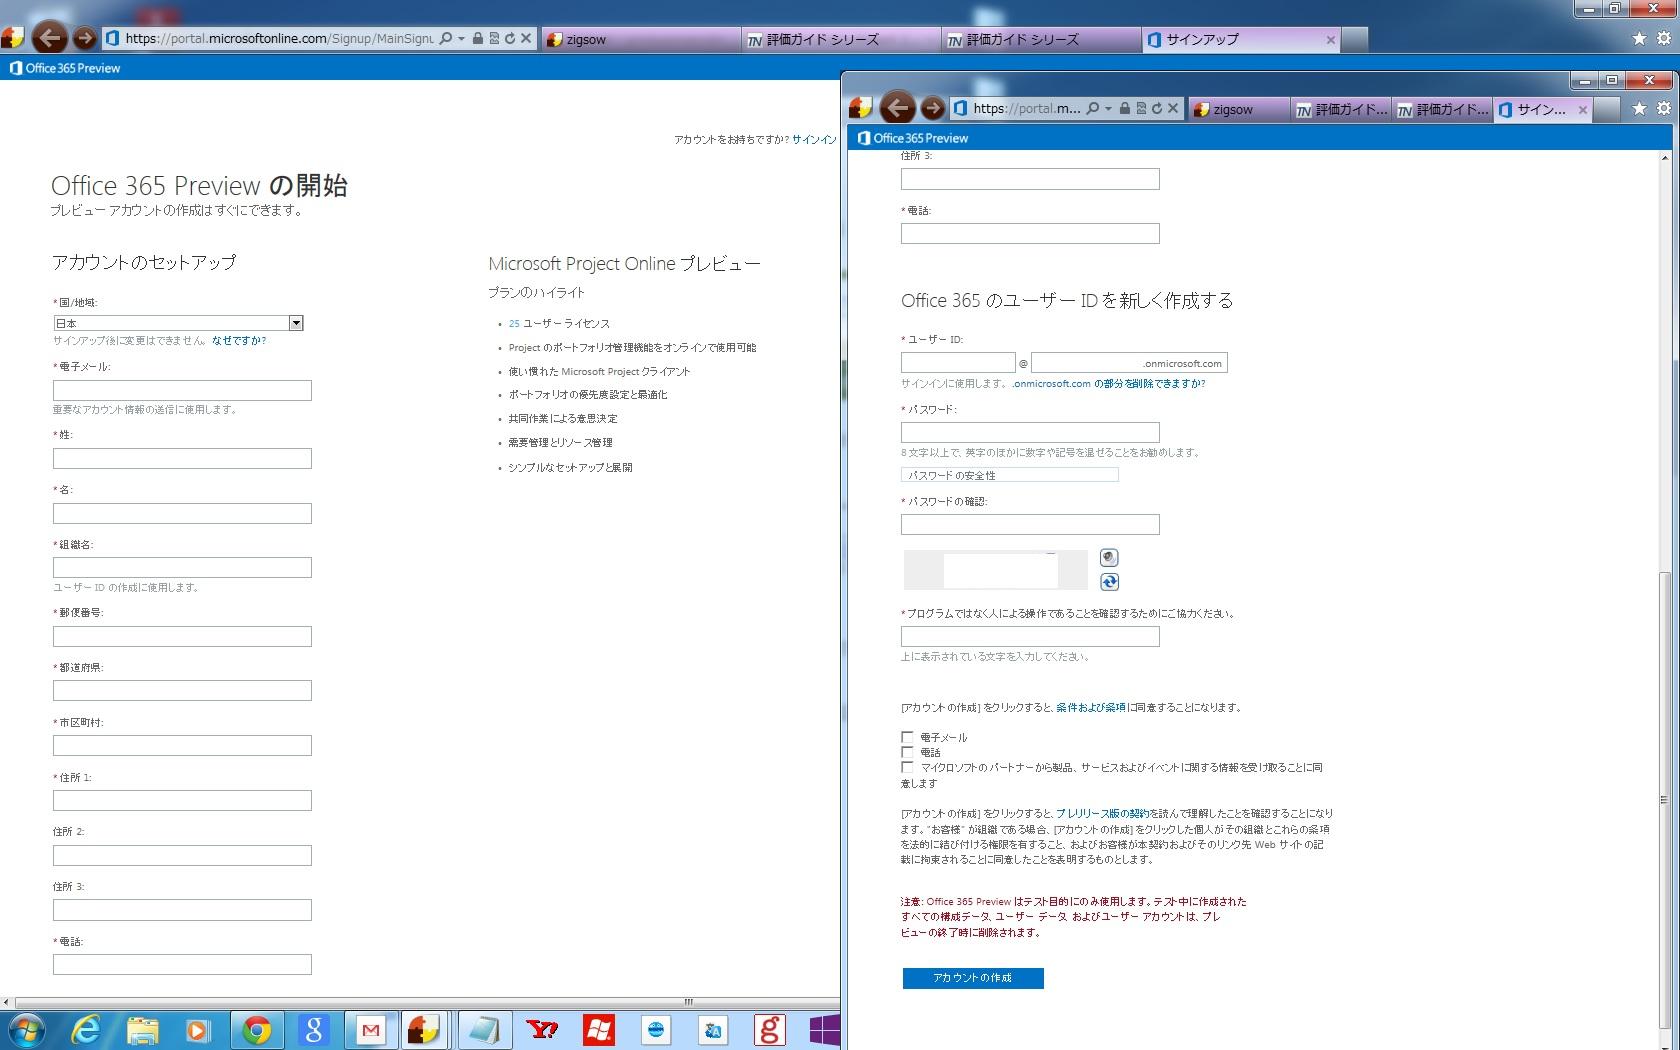Click the 姓 input field
This screenshot has width=1680, height=1050.
coord(182,458)
